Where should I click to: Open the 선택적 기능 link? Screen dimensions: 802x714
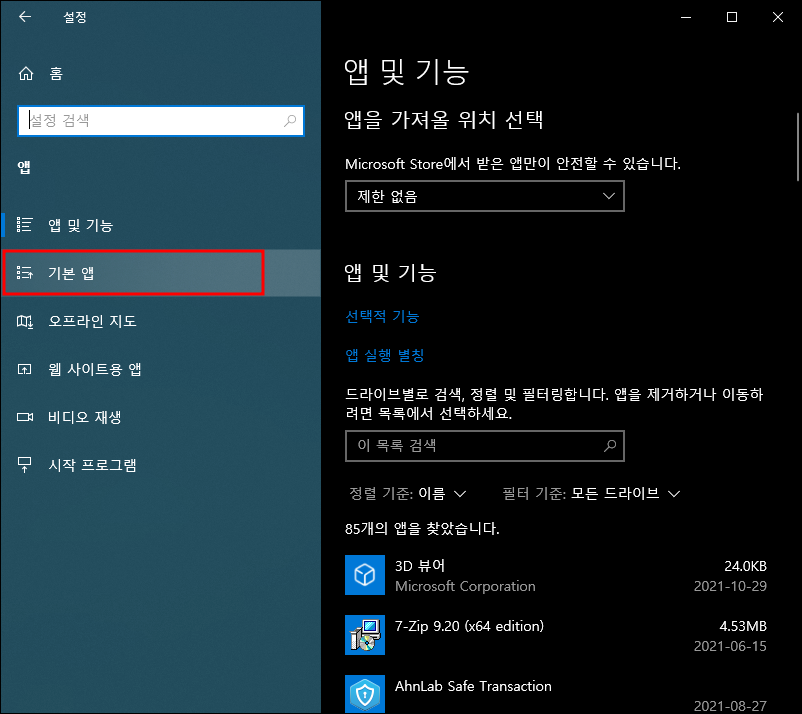[x=382, y=315]
